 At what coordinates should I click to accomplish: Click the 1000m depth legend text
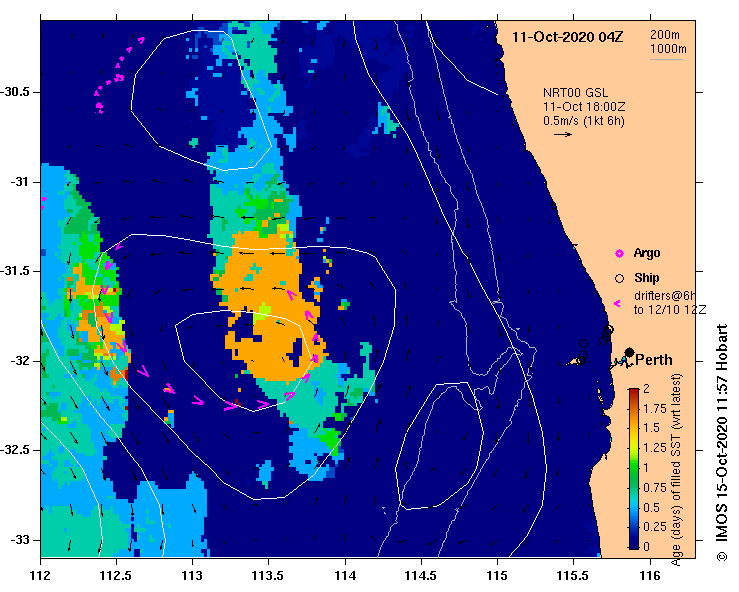(x=668, y=49)
